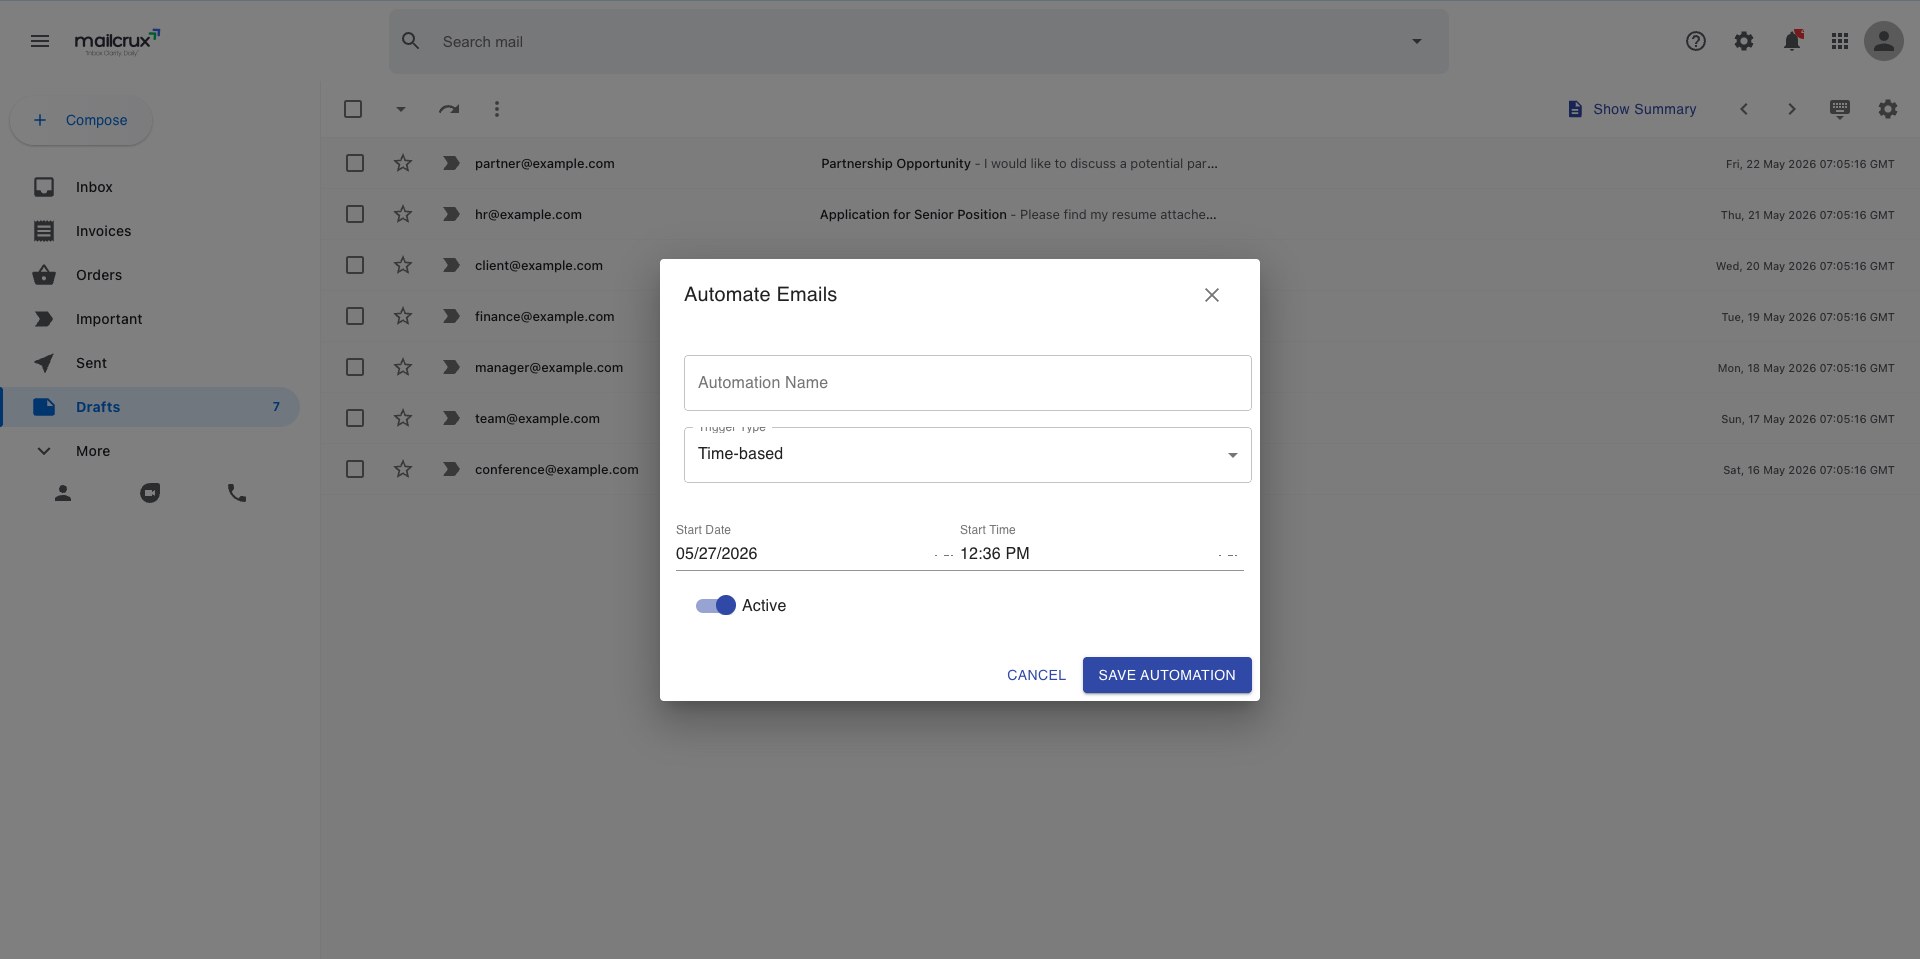Tick the select-all checkbox in toolbar
This screenshot has height=959, width=1920.
[353, 109]
